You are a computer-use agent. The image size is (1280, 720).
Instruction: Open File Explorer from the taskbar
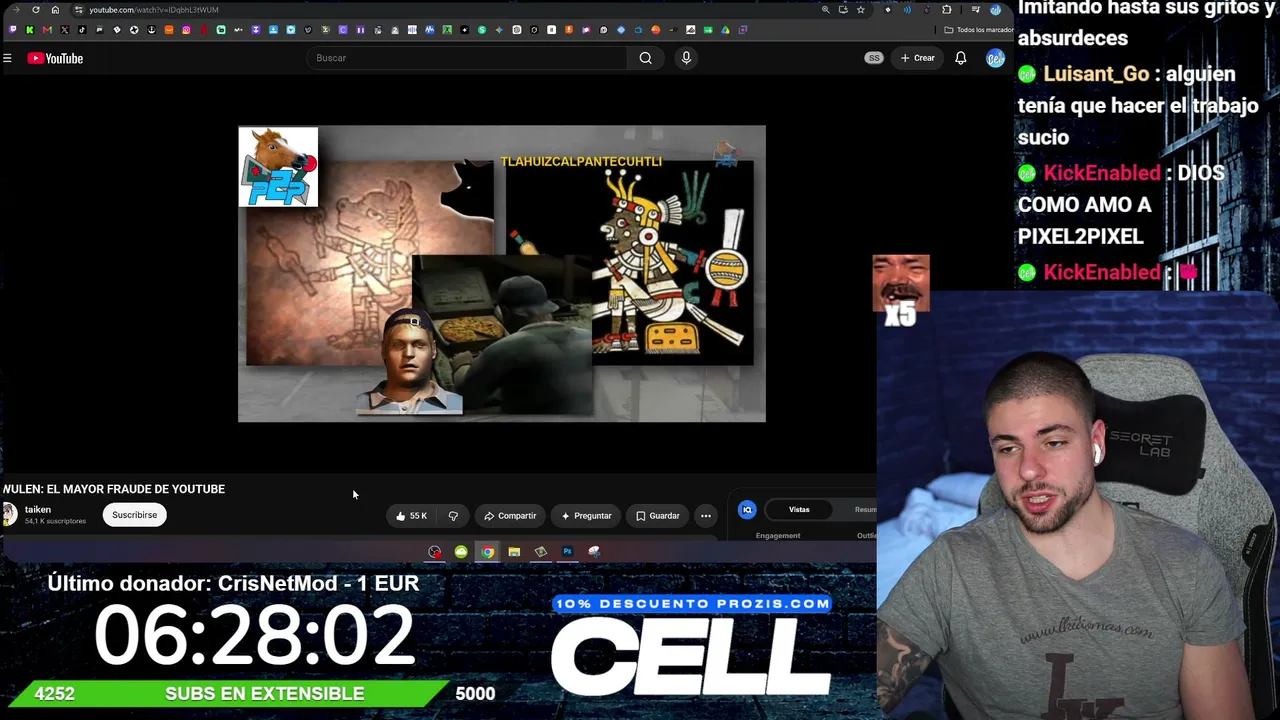(514, 552)
